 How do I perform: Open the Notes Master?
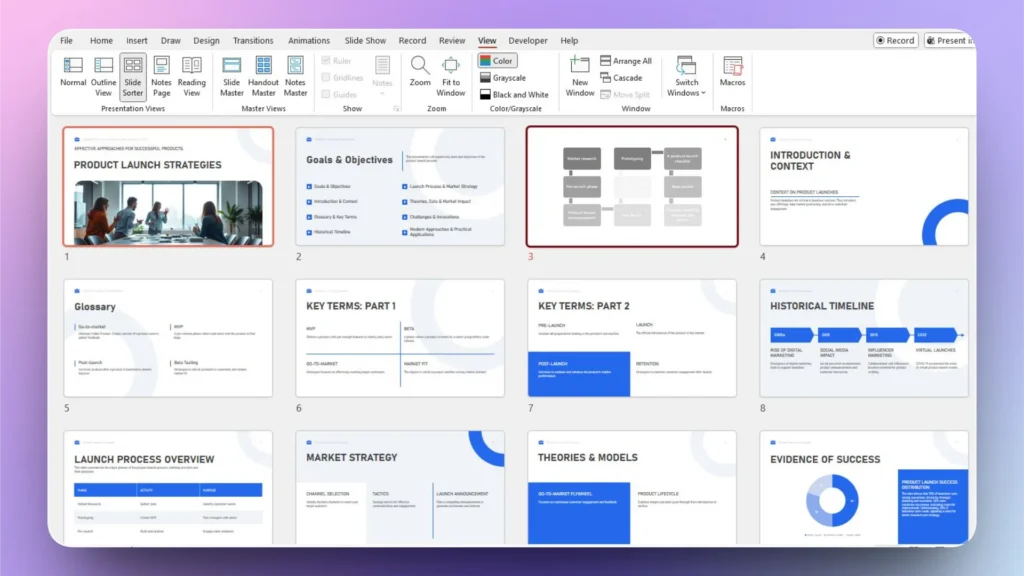pos(295,75)
